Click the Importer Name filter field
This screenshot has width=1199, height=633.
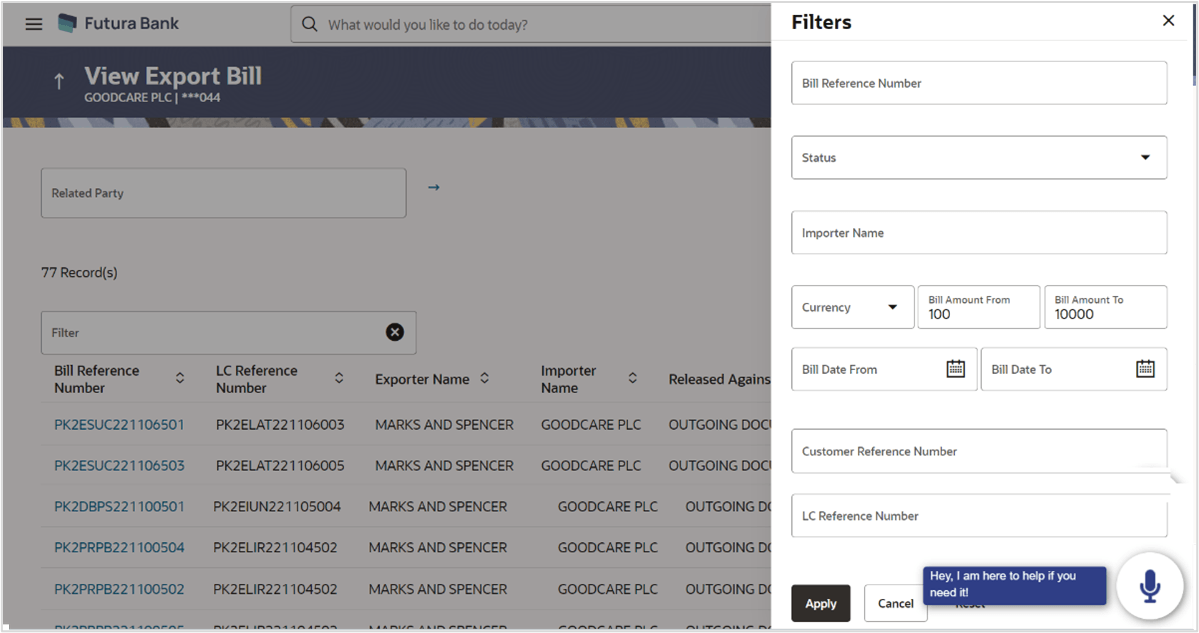tap(978, 232)
